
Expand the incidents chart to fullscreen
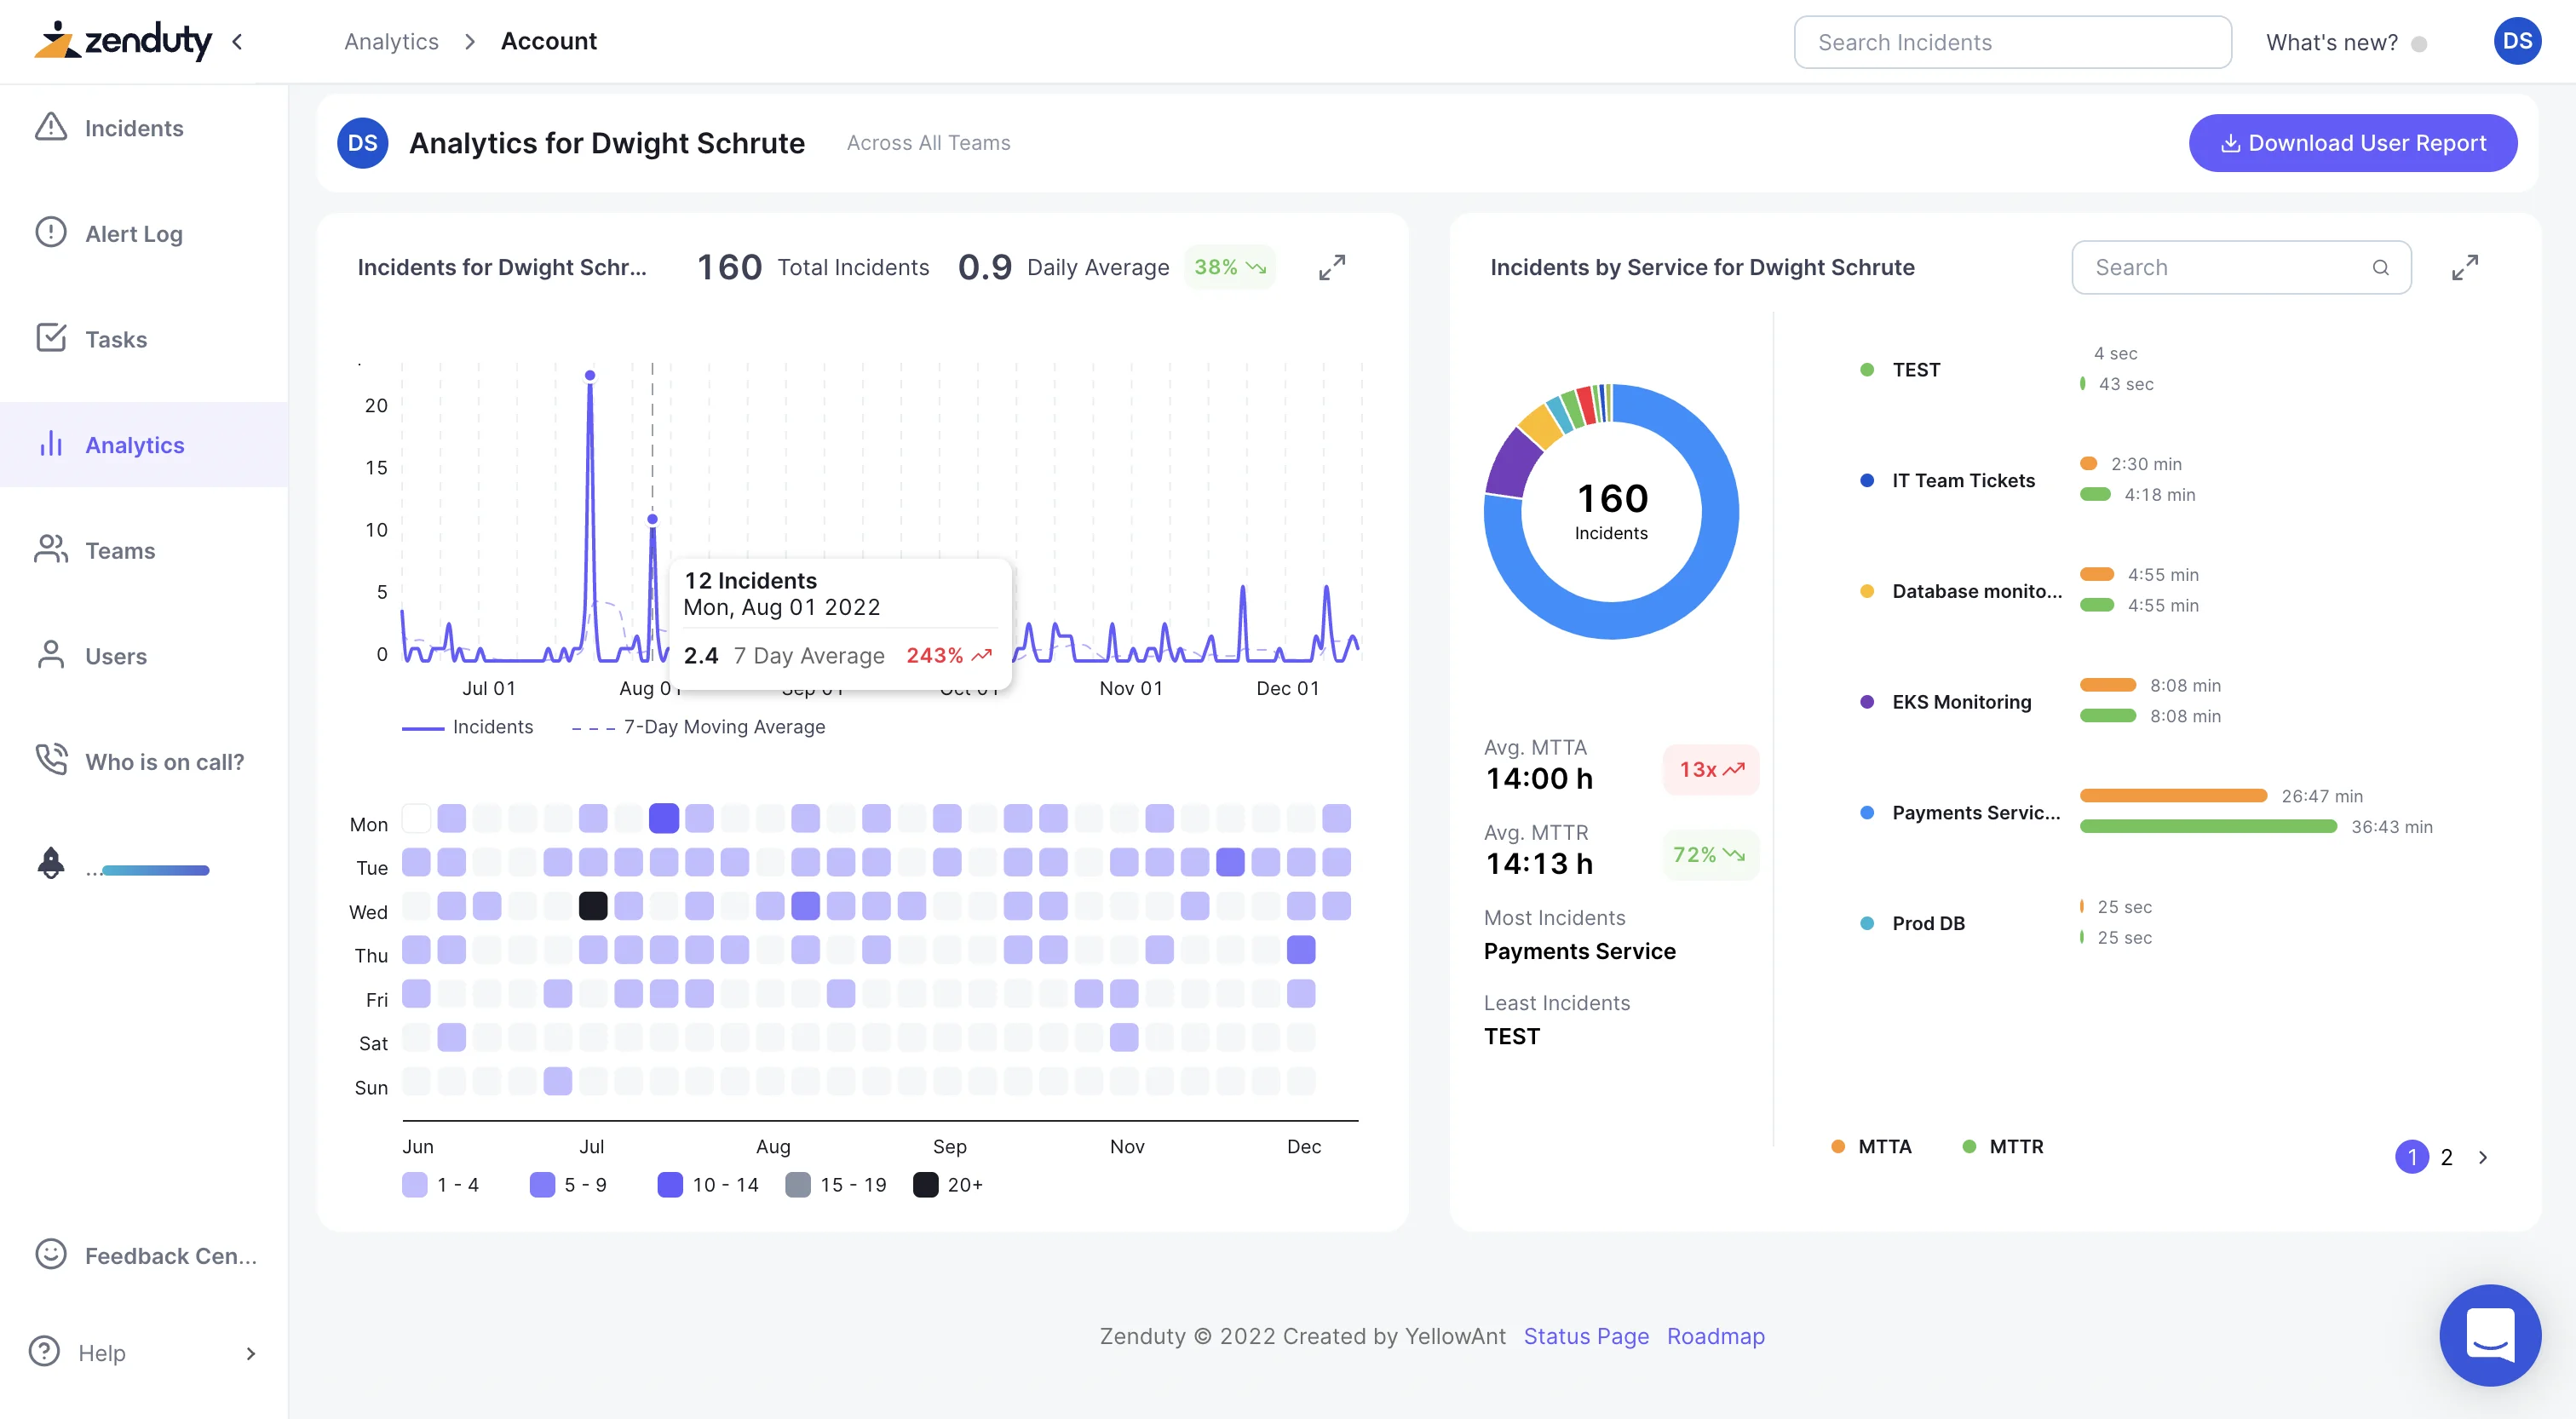1331,267
